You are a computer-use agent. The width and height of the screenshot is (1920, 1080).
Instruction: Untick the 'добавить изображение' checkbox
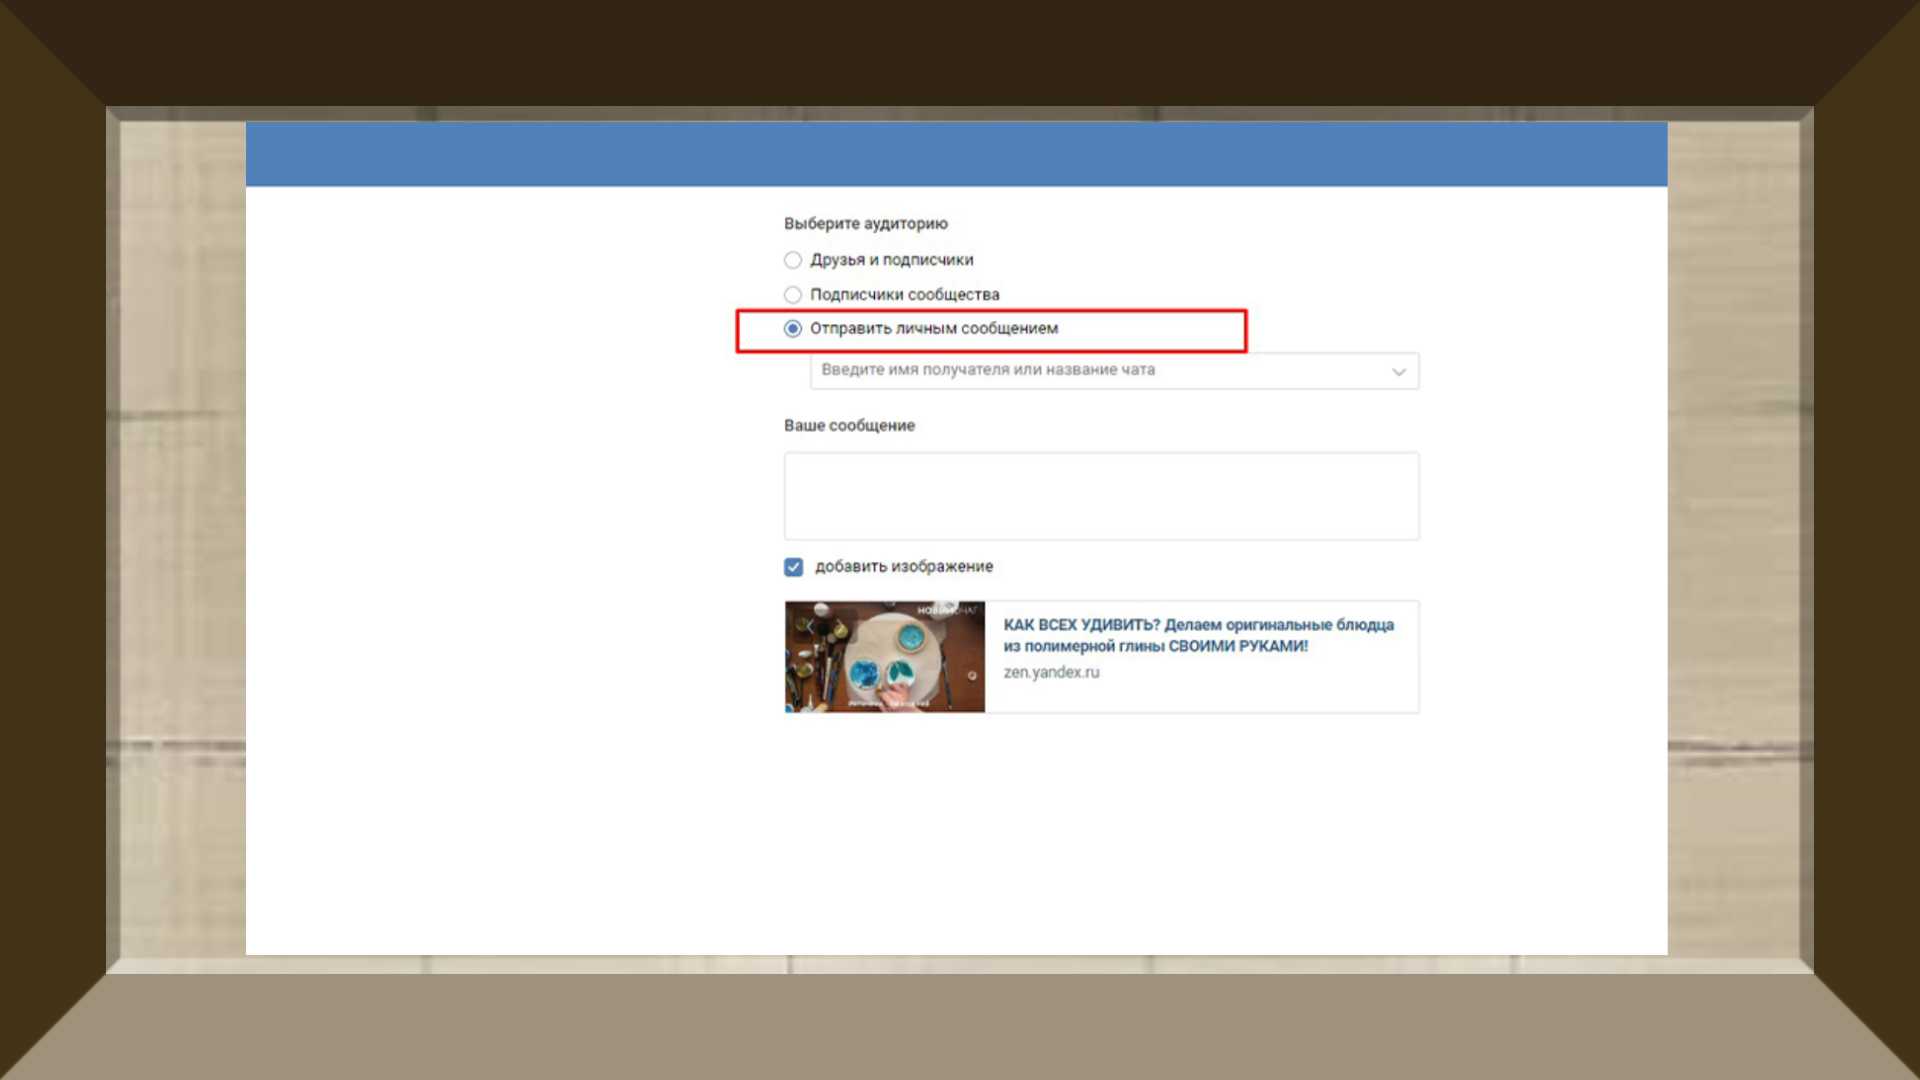point(794,567)
